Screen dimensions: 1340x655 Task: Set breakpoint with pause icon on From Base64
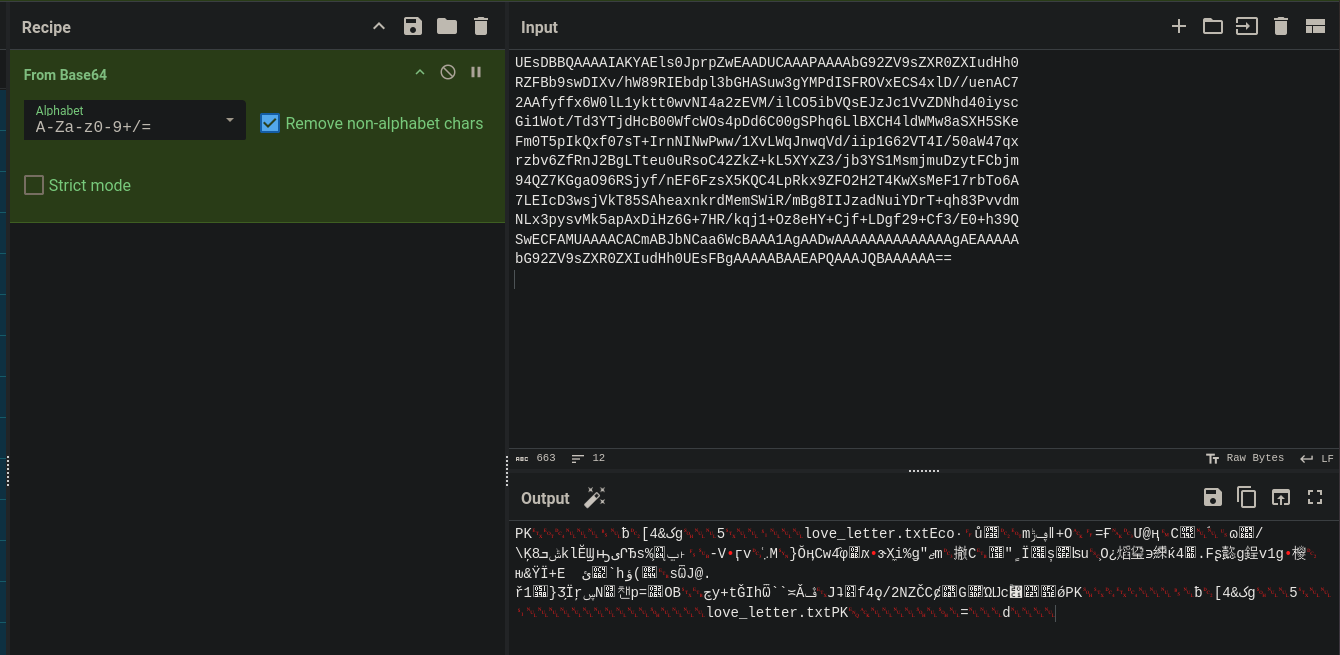[x=476, y=72]
